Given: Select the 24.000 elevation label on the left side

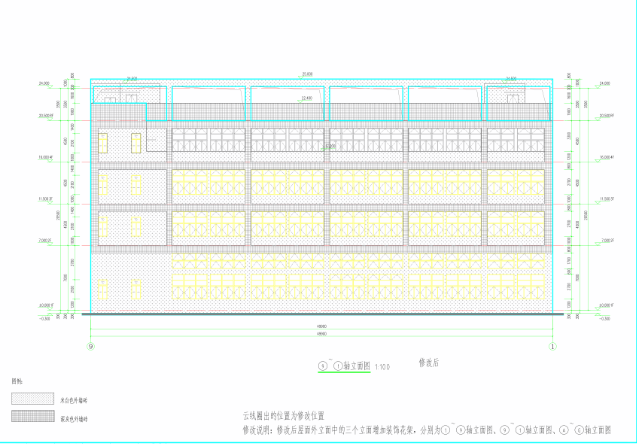Looking at the screenshot, I should pyautogui.click(x=44, y=83).
